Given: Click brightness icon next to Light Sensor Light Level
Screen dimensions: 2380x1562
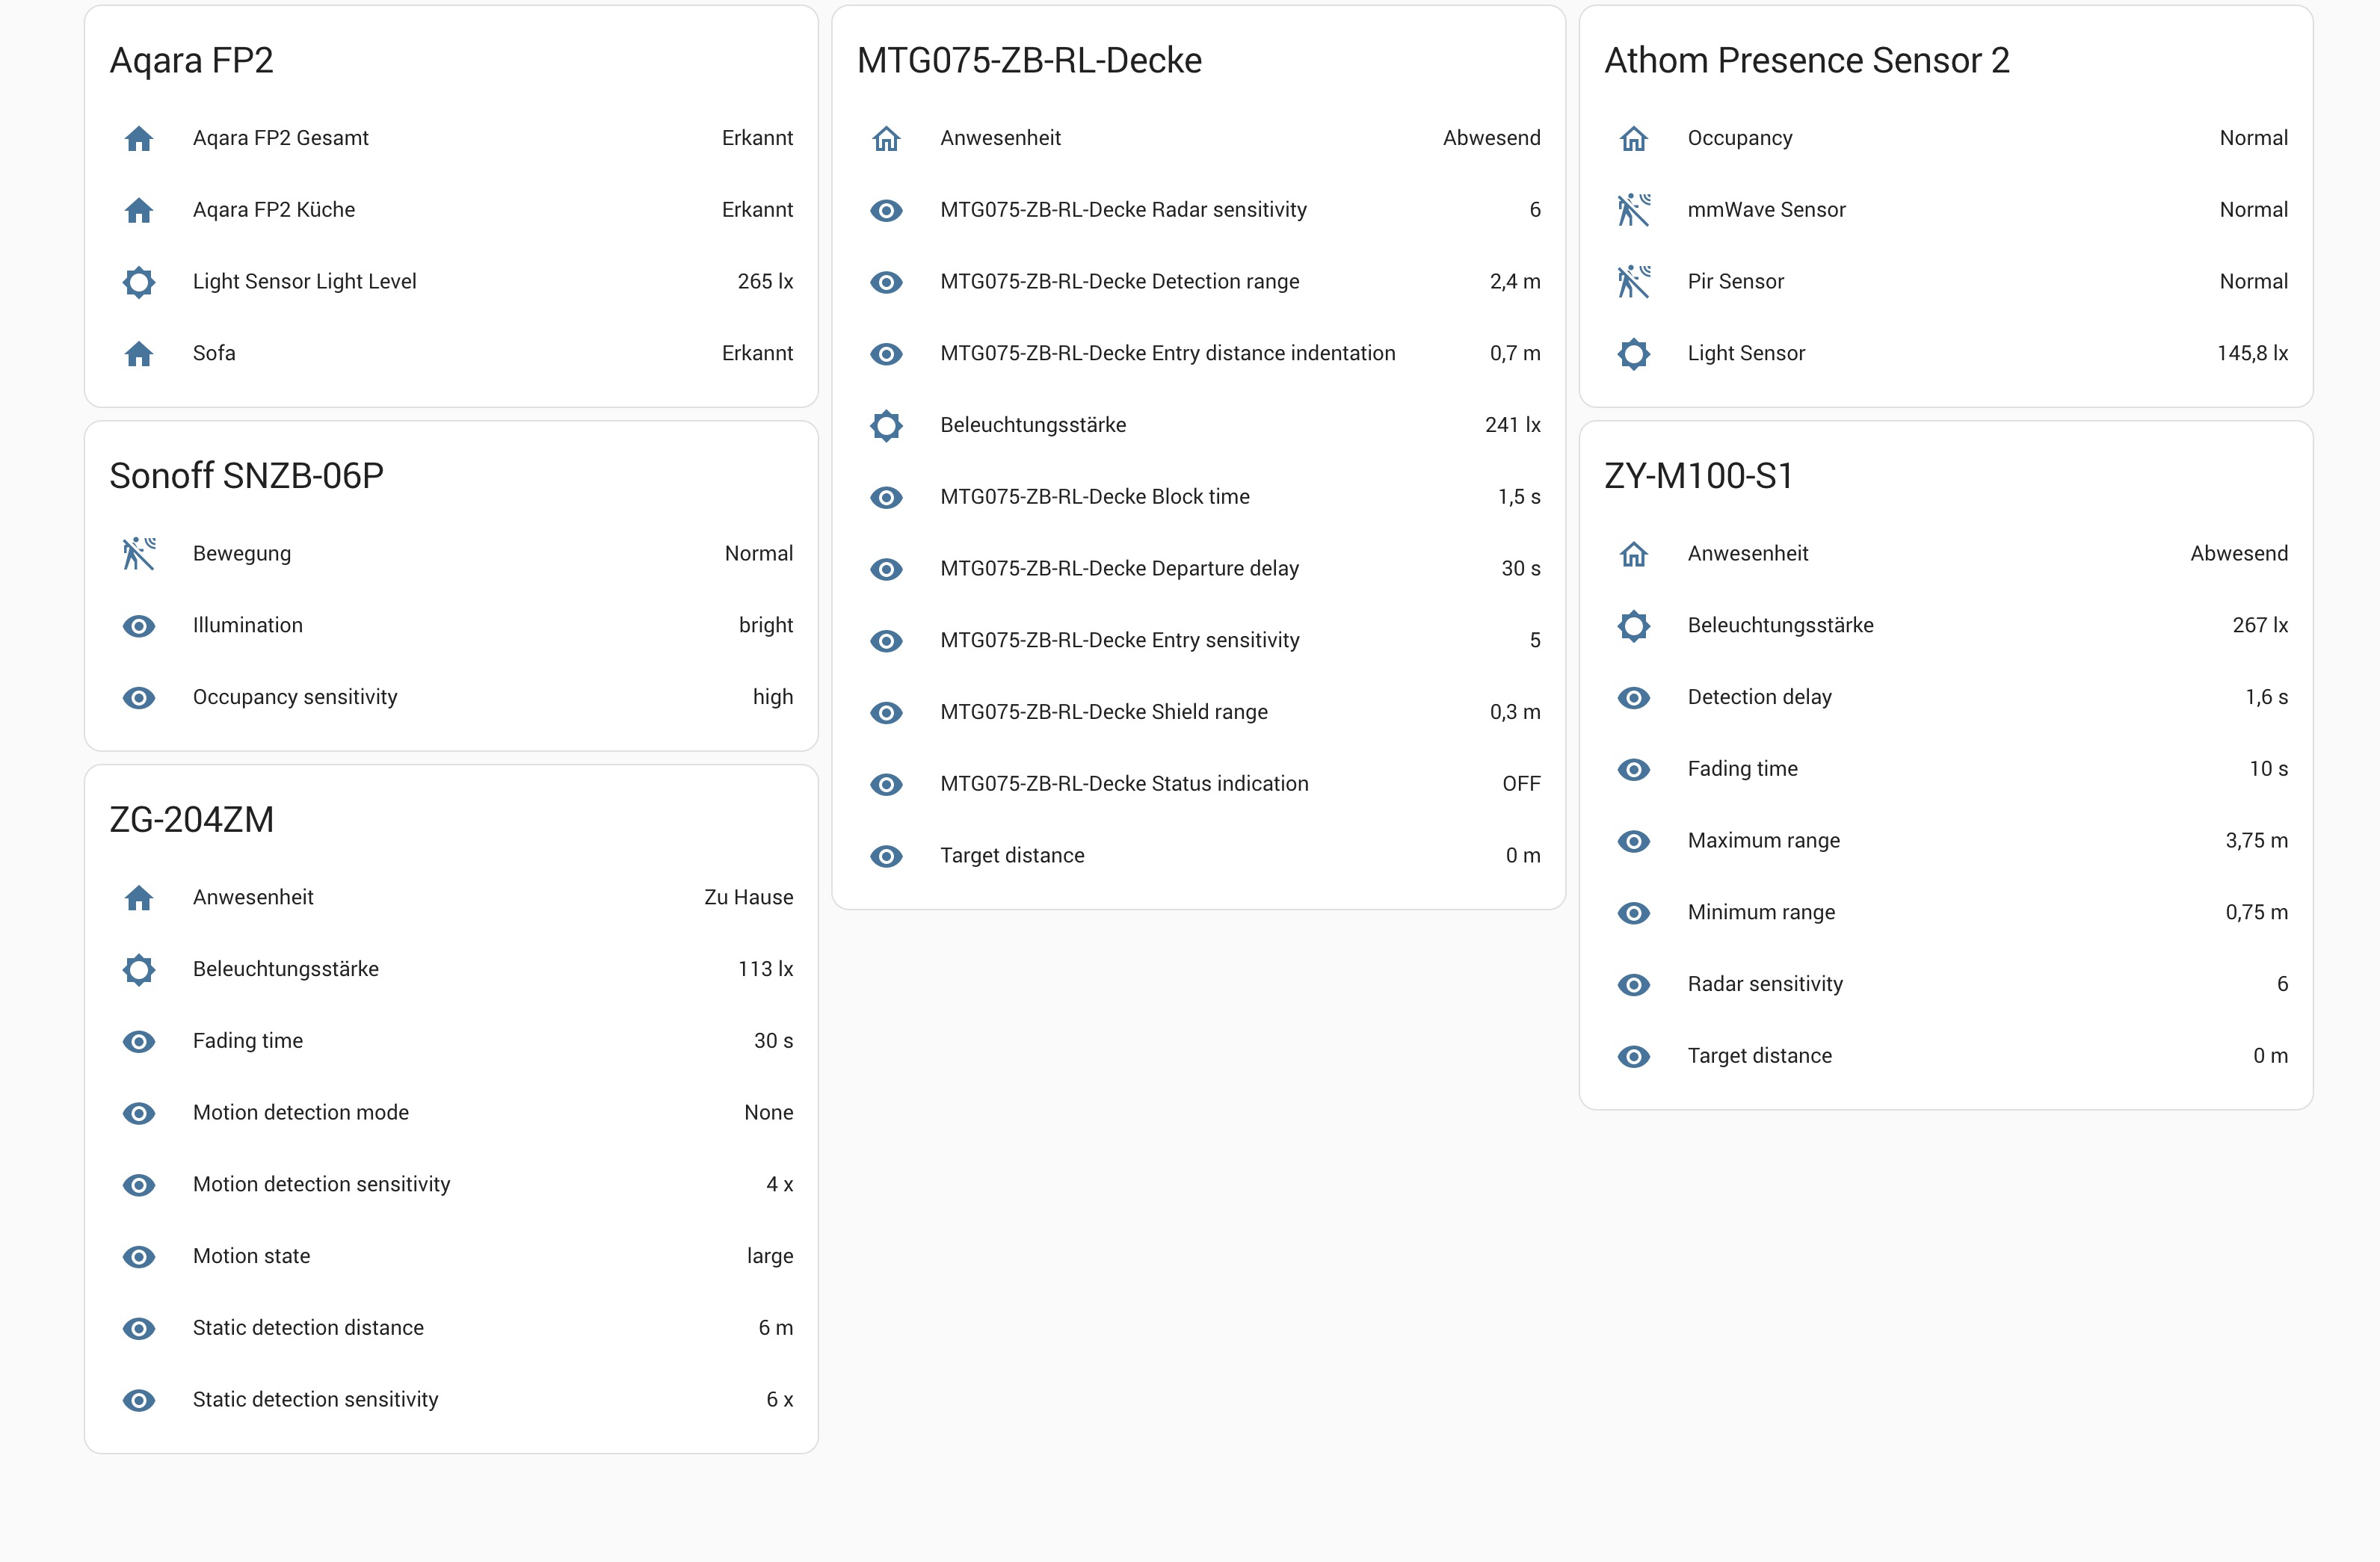Looking at the screenshot, I should [139, 282].
